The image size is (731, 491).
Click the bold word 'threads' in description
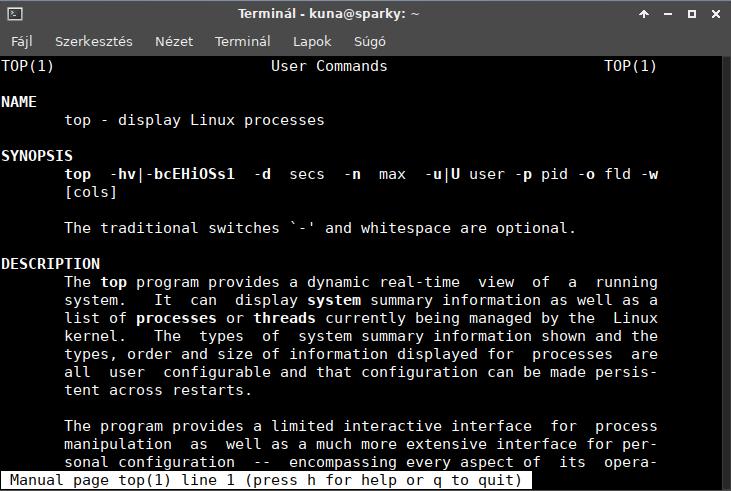284,318
